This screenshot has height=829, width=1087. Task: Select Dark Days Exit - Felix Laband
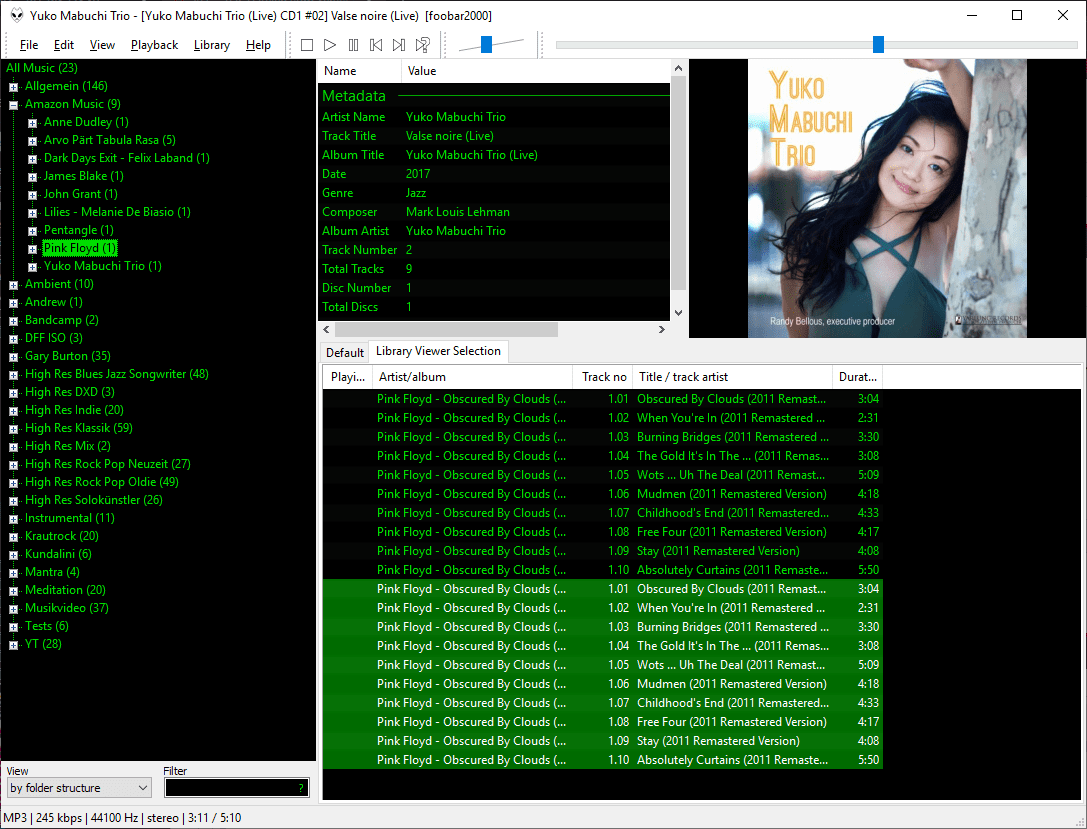pos(126,158)
